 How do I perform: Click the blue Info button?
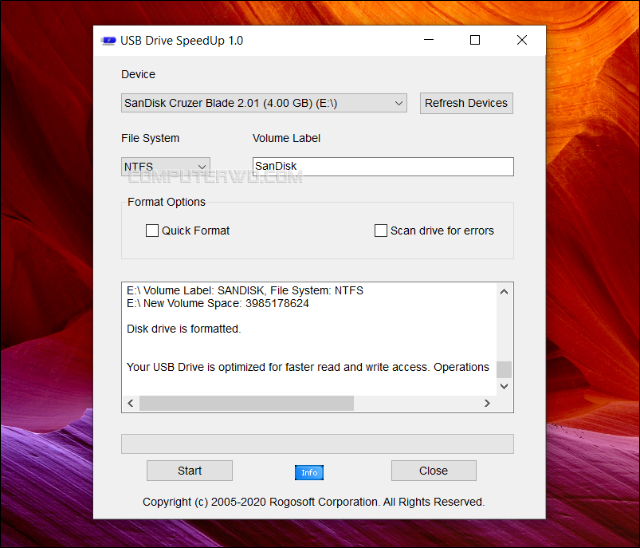[309, 472]
